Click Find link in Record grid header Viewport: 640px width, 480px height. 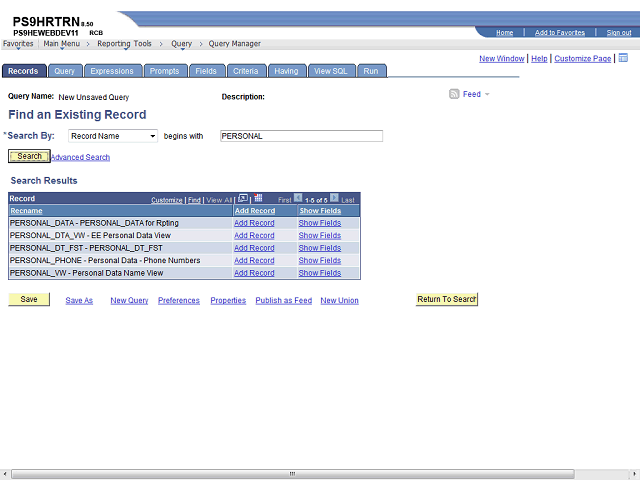click(194, 200)
